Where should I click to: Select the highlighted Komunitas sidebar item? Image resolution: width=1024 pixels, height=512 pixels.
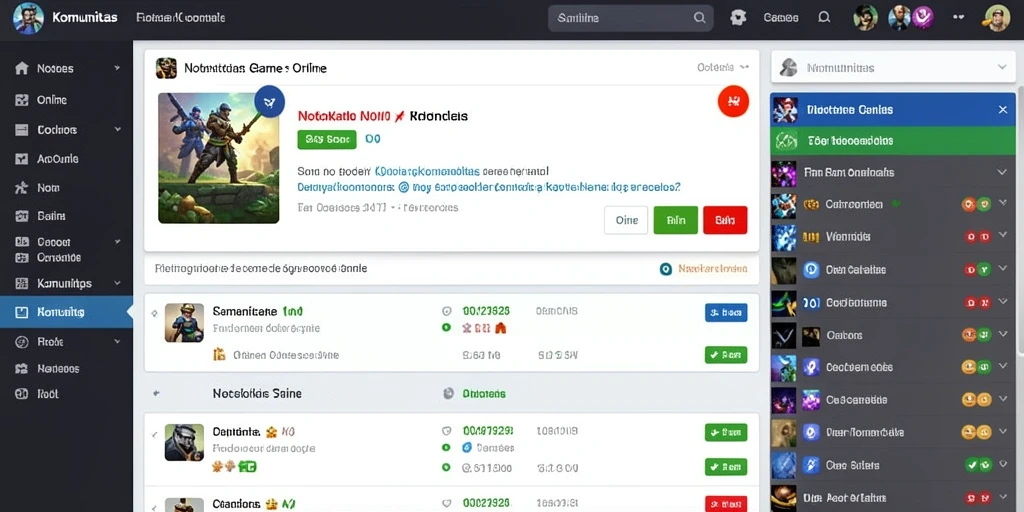click(x=66, y=312)
